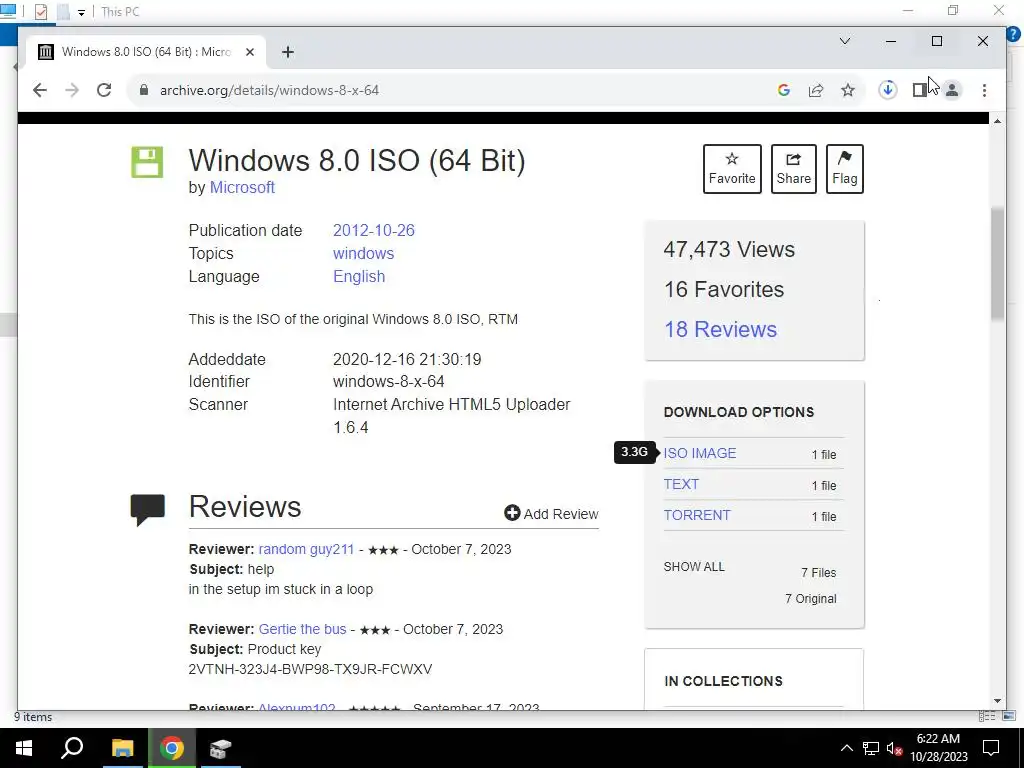Click the Chrome taskbar icon
This screenshot has height=768, width=1024.
point(171,748)
